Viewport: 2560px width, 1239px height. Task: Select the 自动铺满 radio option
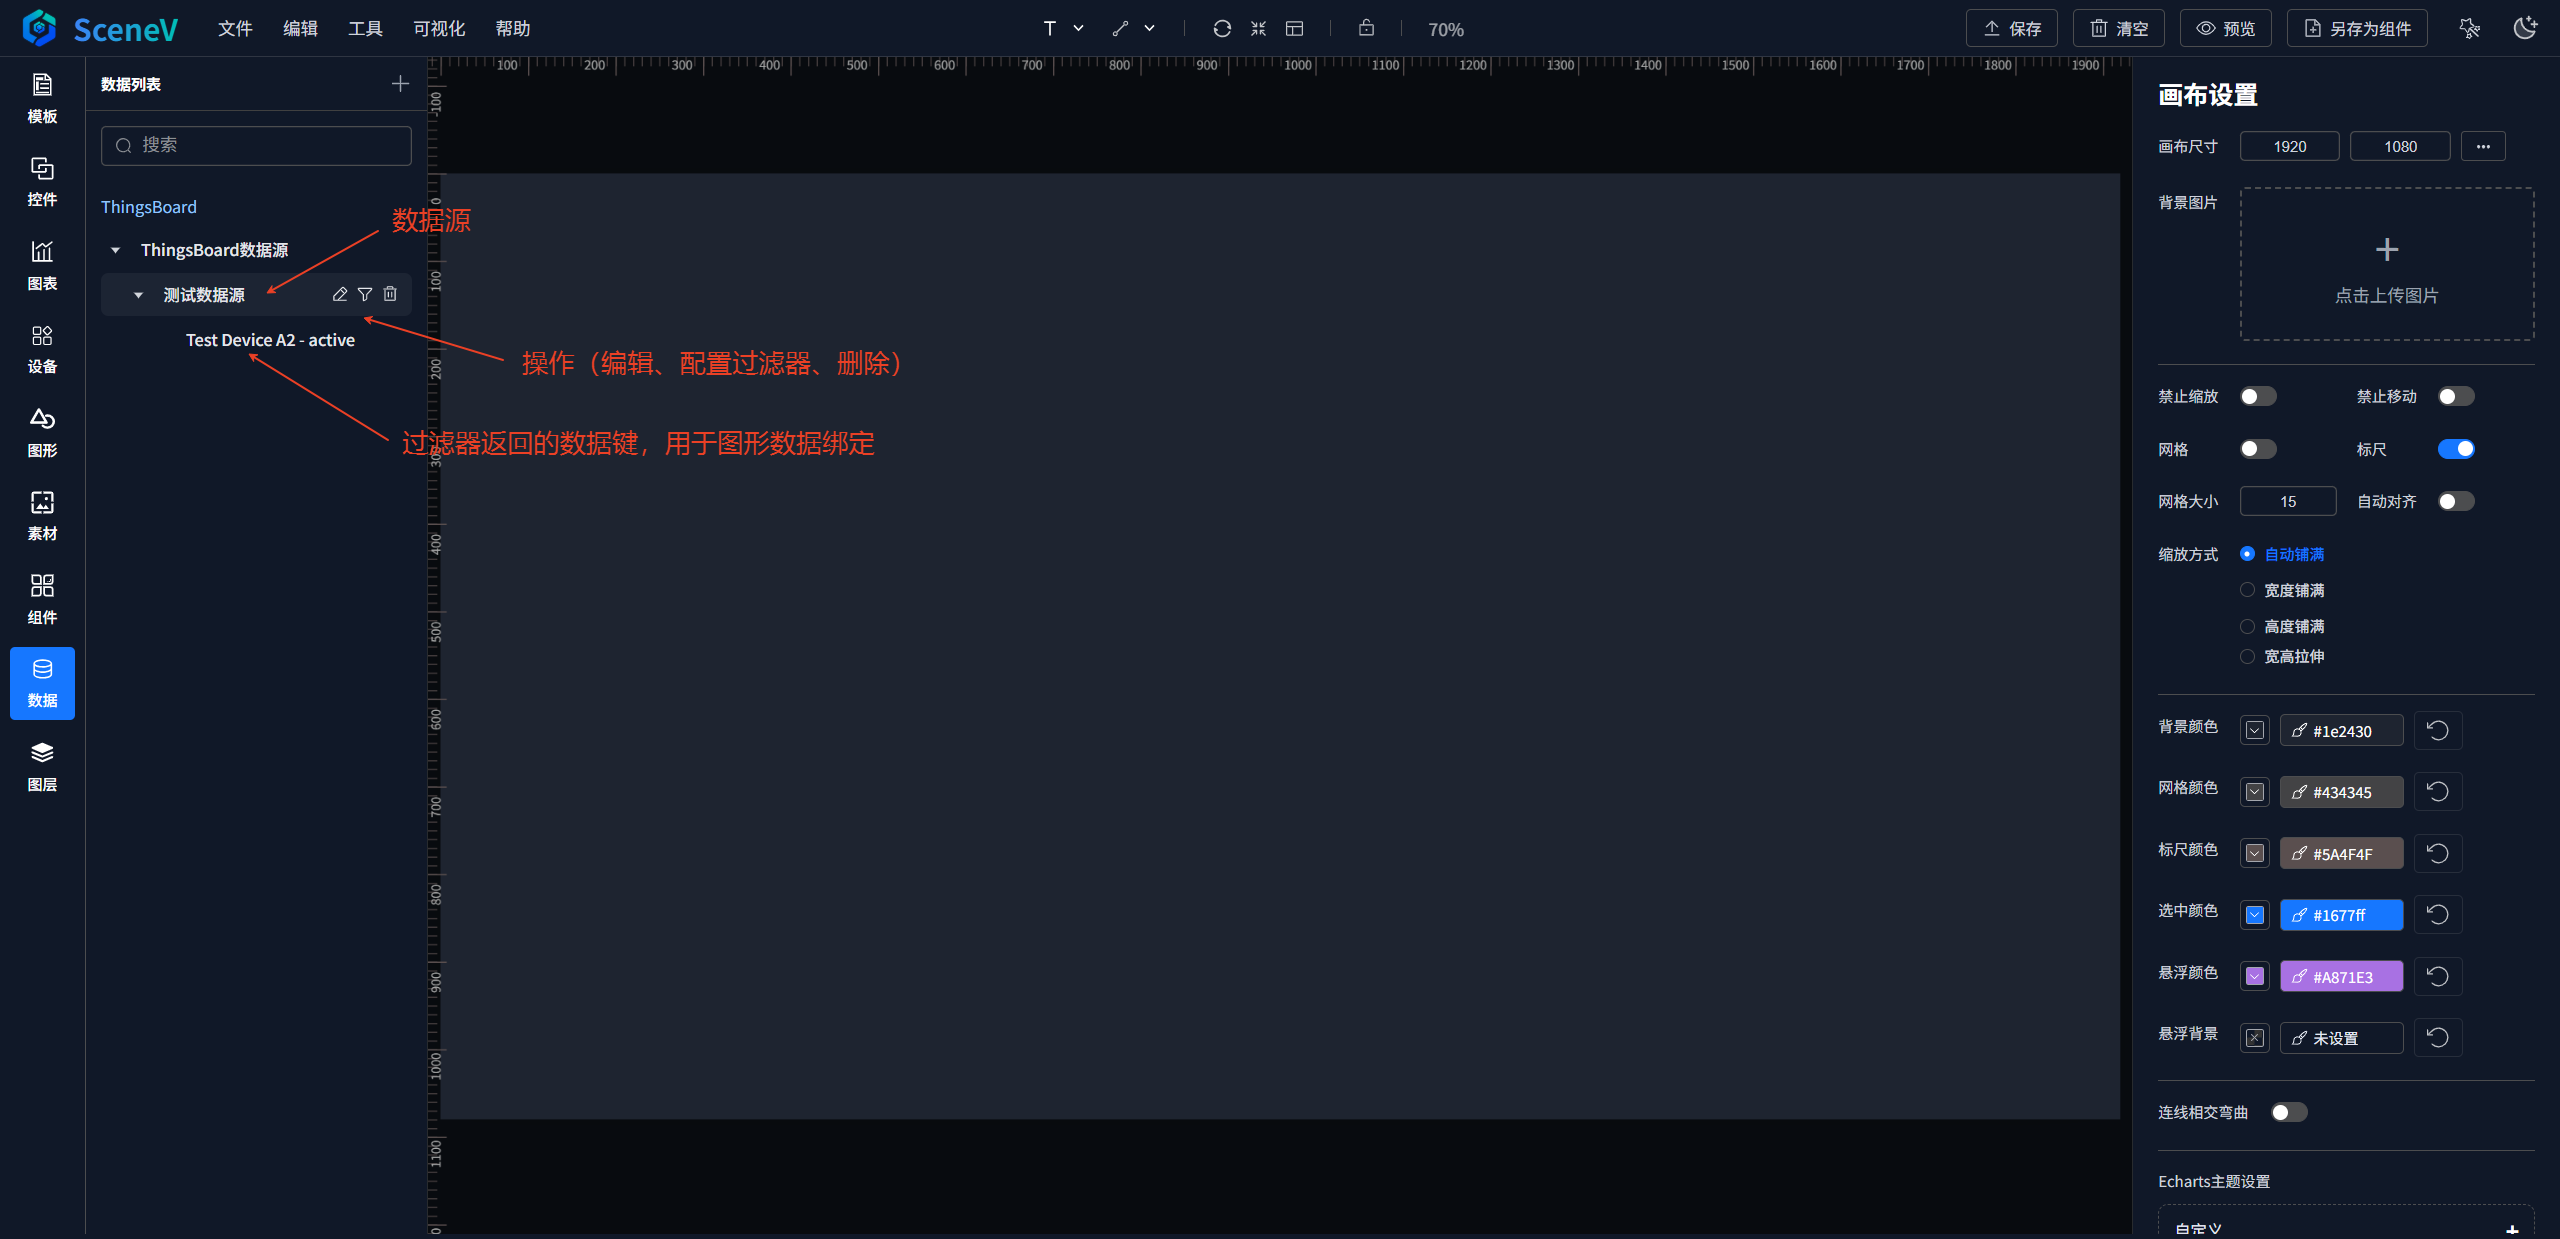(2247, 554)
